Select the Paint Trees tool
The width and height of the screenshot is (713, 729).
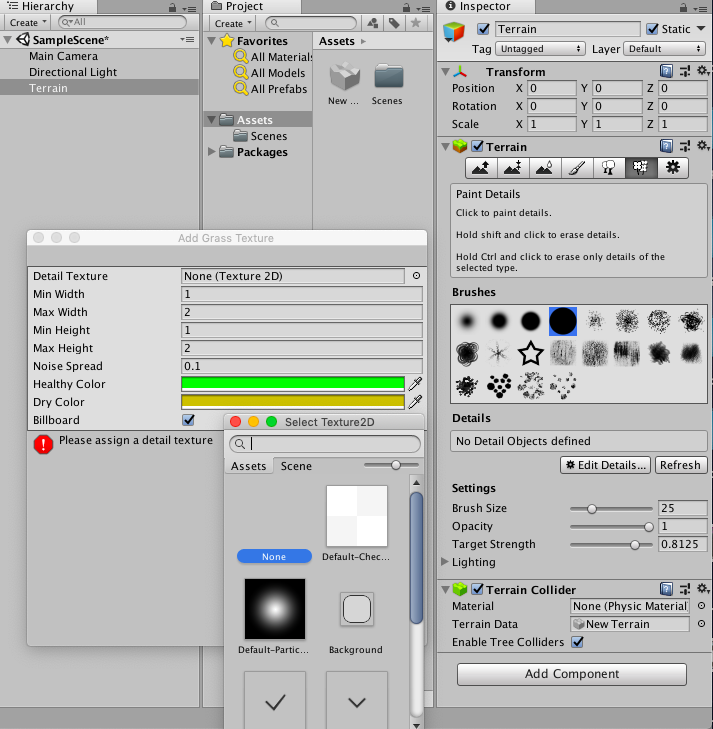pyautogui.click(x=608, y=168)
